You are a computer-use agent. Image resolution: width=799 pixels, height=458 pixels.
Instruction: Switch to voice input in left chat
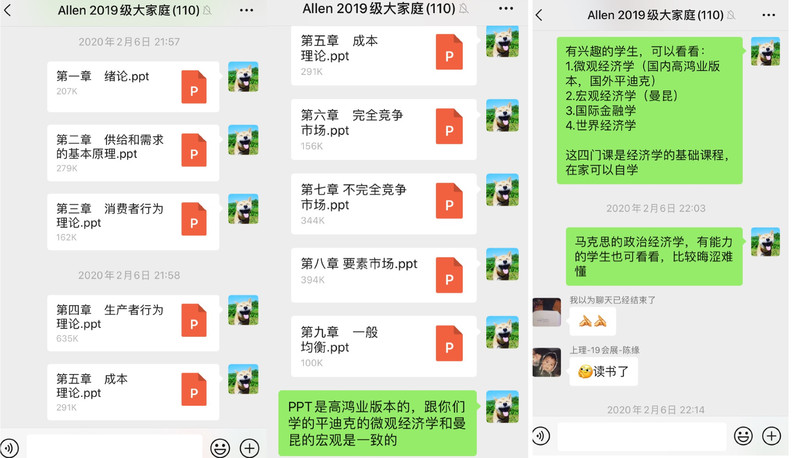9,448
